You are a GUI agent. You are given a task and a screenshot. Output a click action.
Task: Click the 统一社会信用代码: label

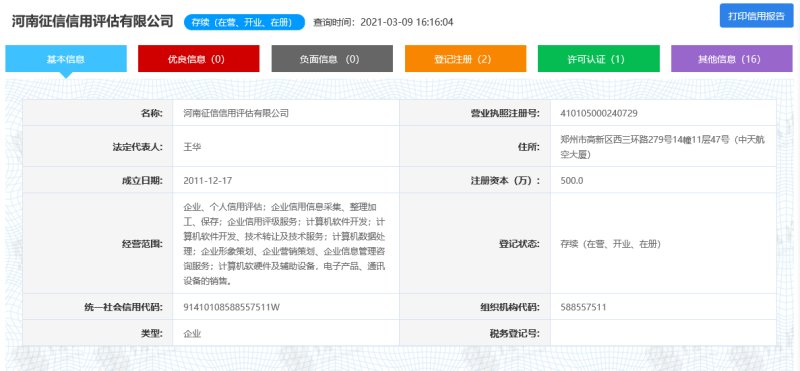(123, 307)
